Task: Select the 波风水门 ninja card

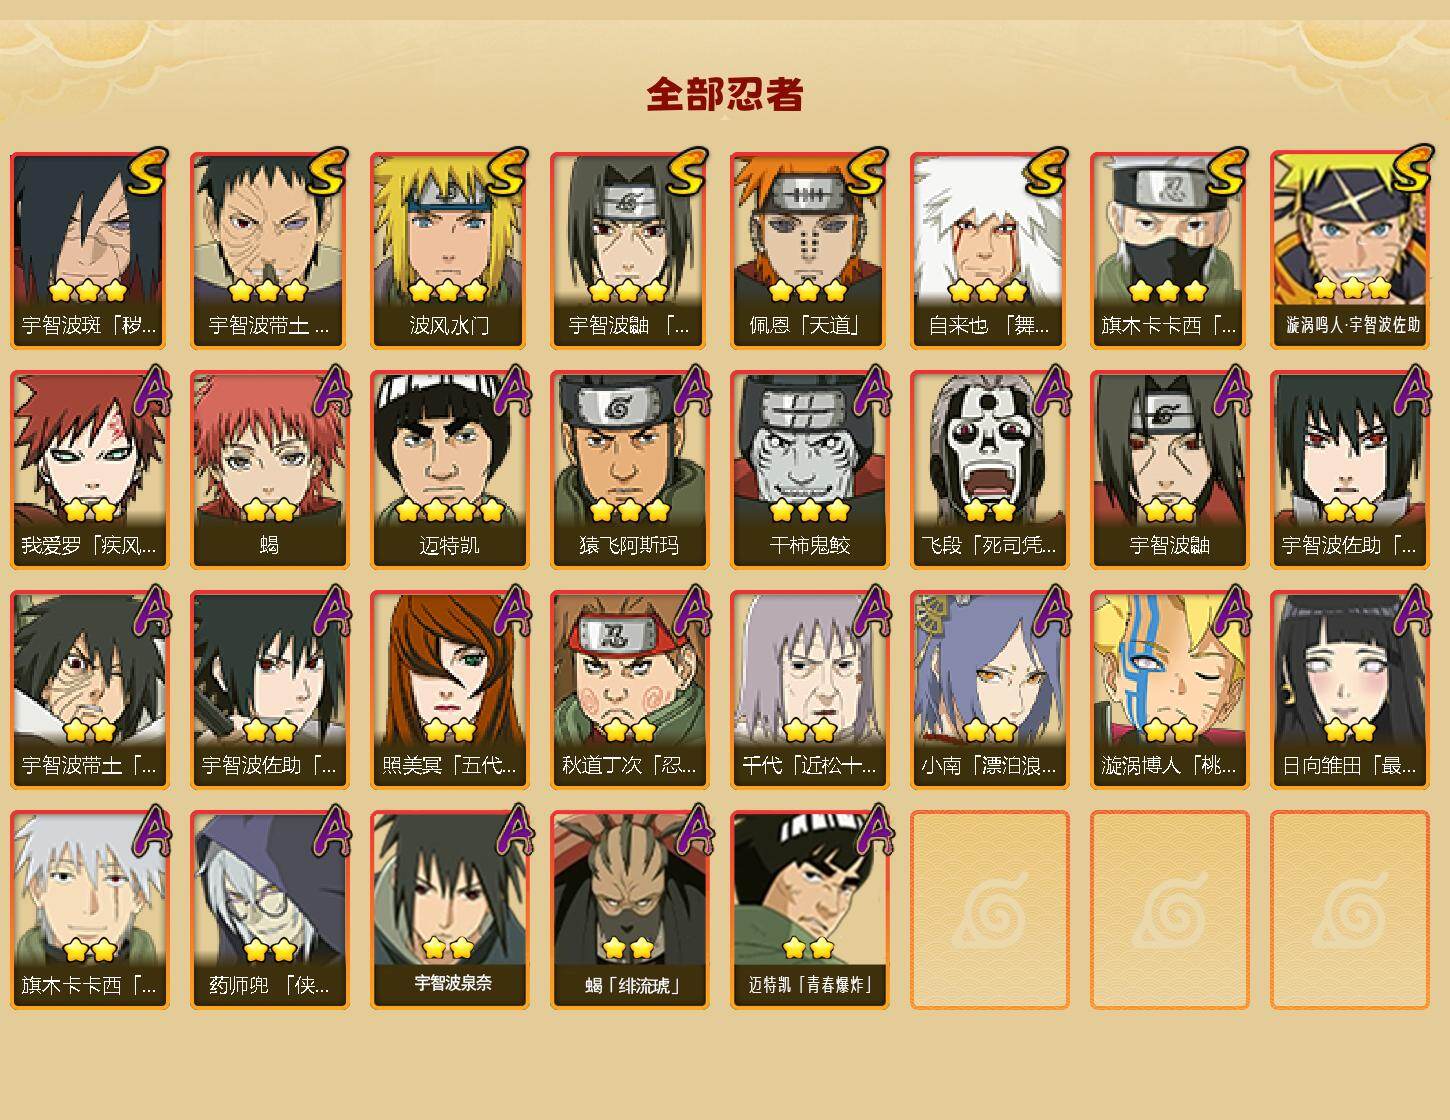Action: click(x=449, y=250)
